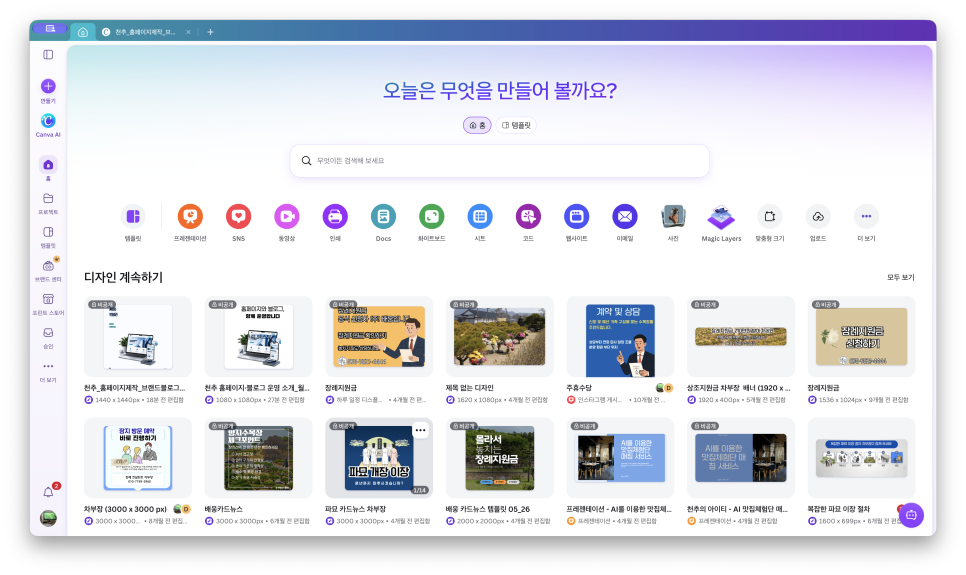
Task: Click the window menu button top-left
Action: pos(50,28)
